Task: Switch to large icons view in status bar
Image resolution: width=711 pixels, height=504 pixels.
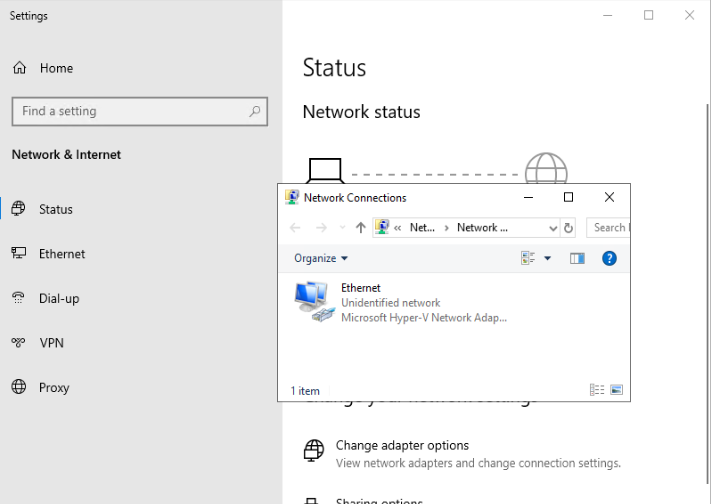Action: click(x=616, y=390)
